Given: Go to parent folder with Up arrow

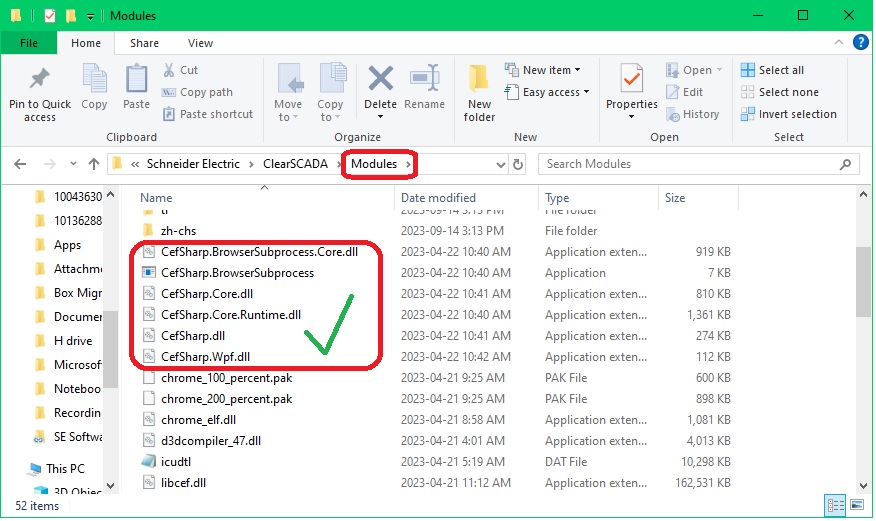Looking at the screenshot, I should click(x=94, y=164).
